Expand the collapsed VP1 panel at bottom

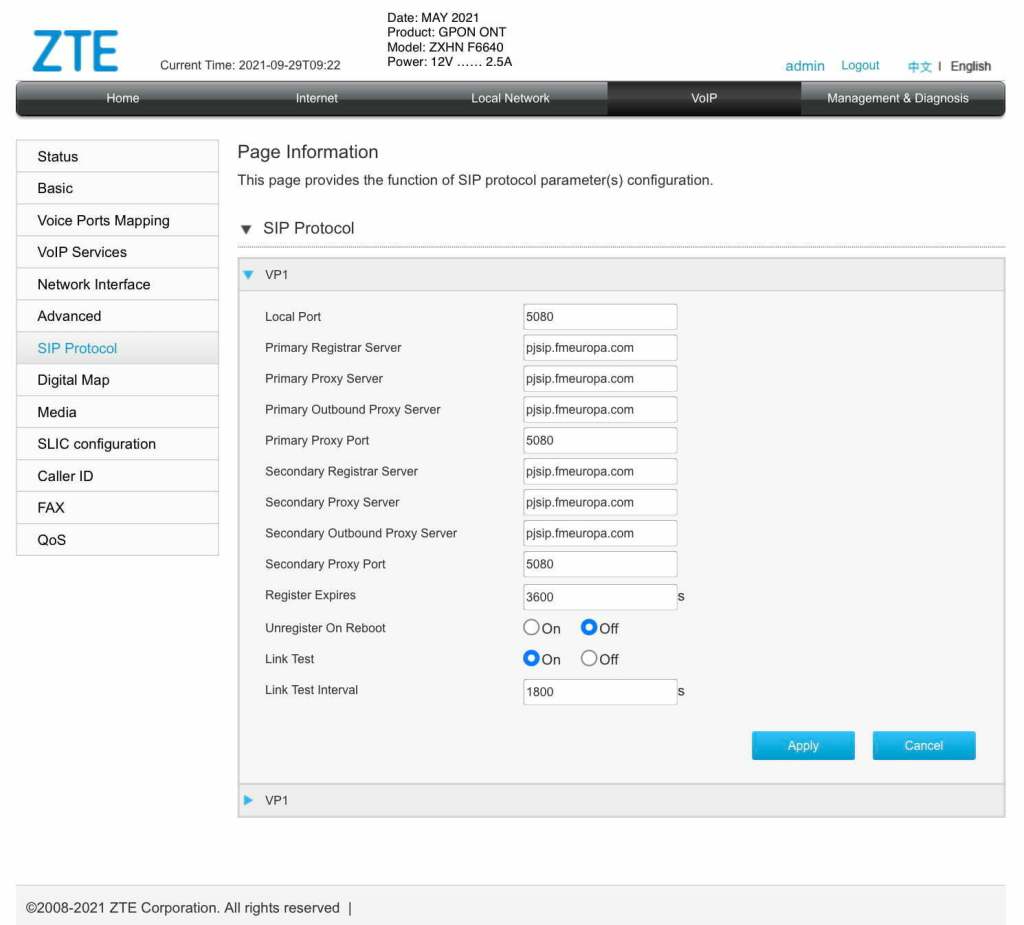coord(248,800)
